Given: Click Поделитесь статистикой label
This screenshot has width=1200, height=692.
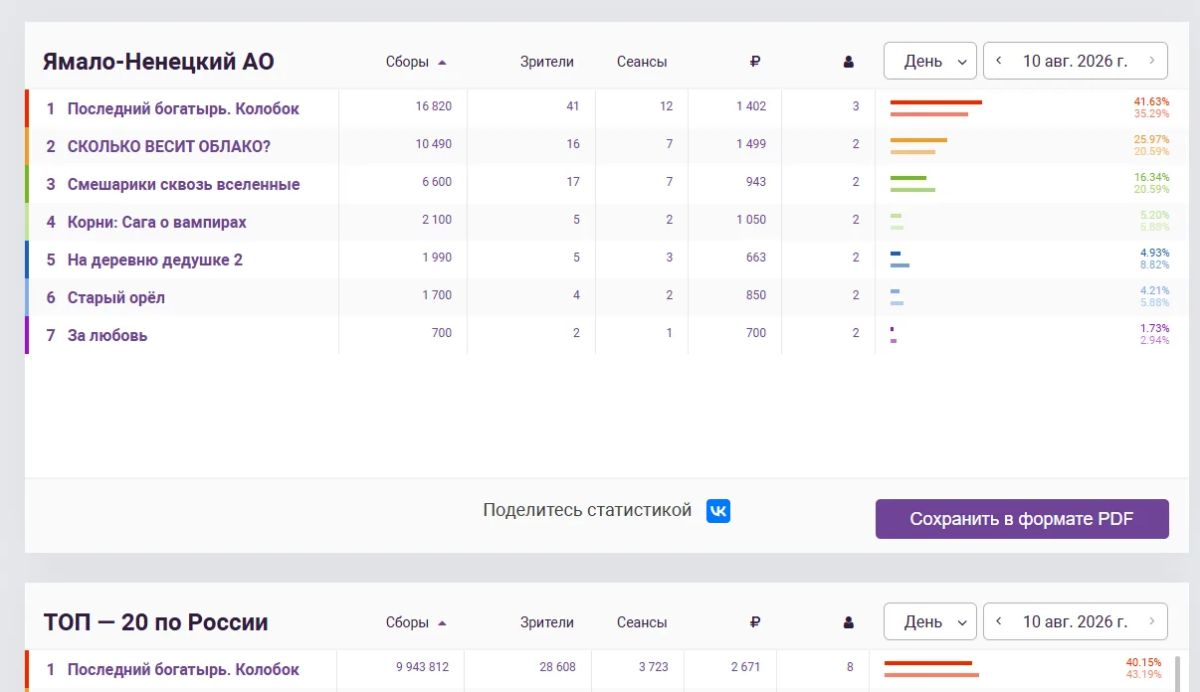Looking at the screenshot, I should [587, 511].
